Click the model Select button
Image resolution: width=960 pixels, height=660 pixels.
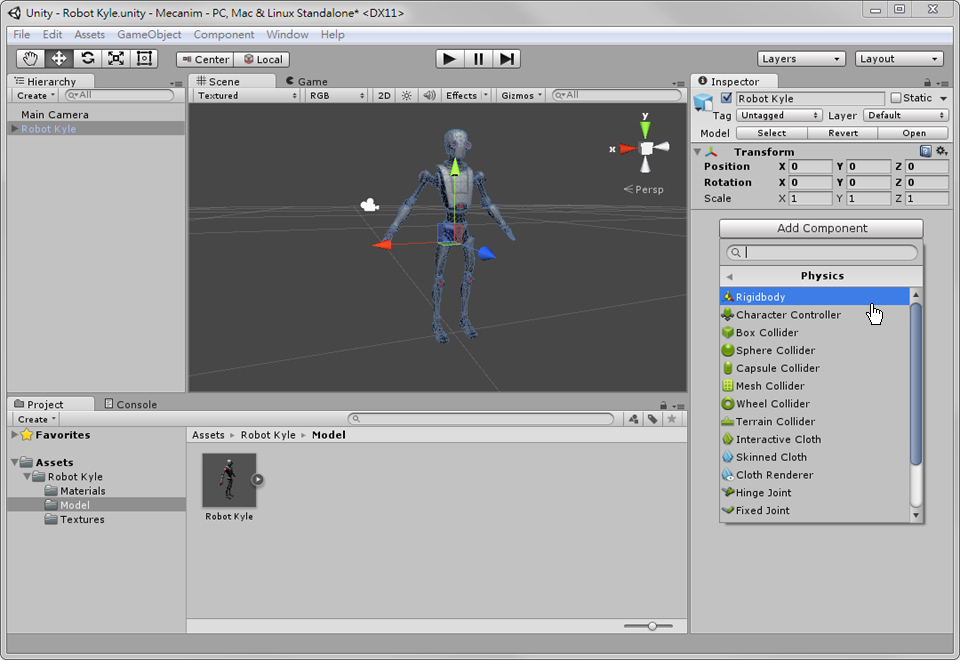[771, 133]
